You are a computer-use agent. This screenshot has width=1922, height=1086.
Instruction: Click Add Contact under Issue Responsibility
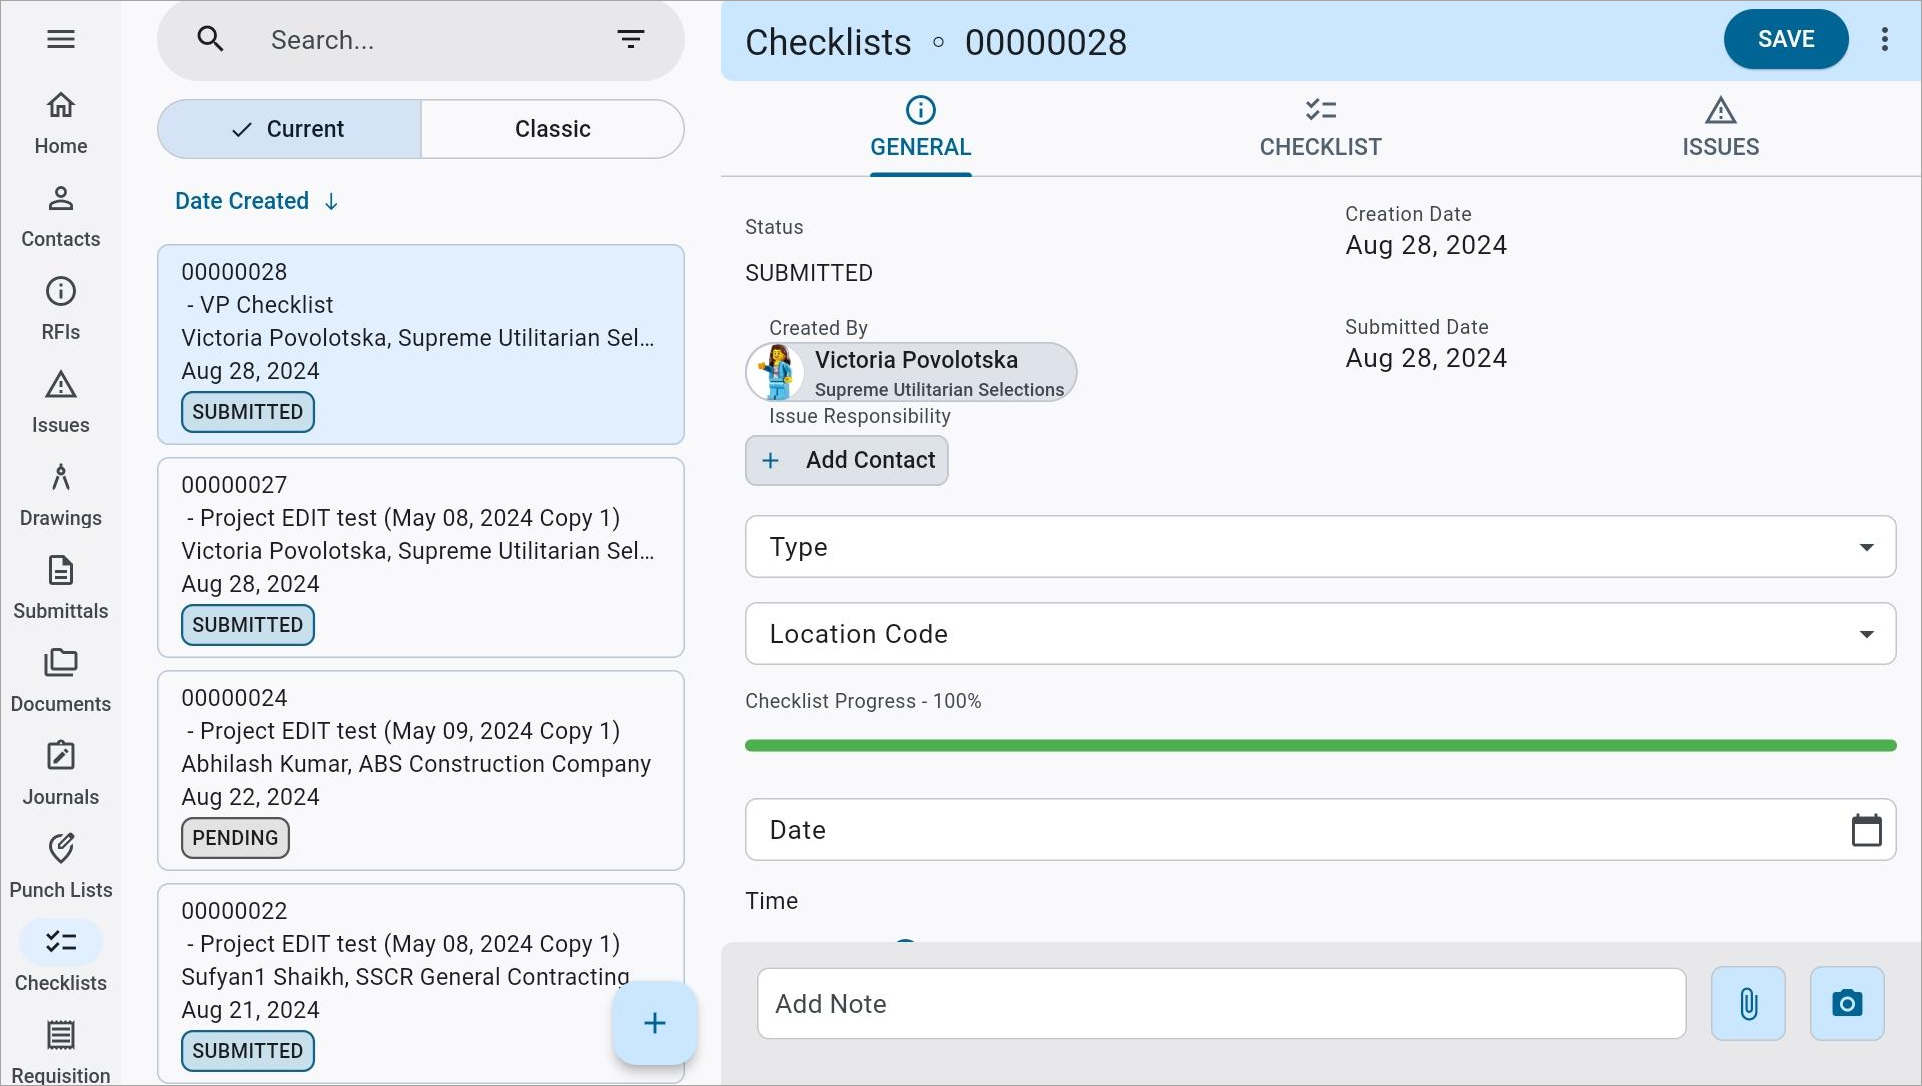(846, 460)
